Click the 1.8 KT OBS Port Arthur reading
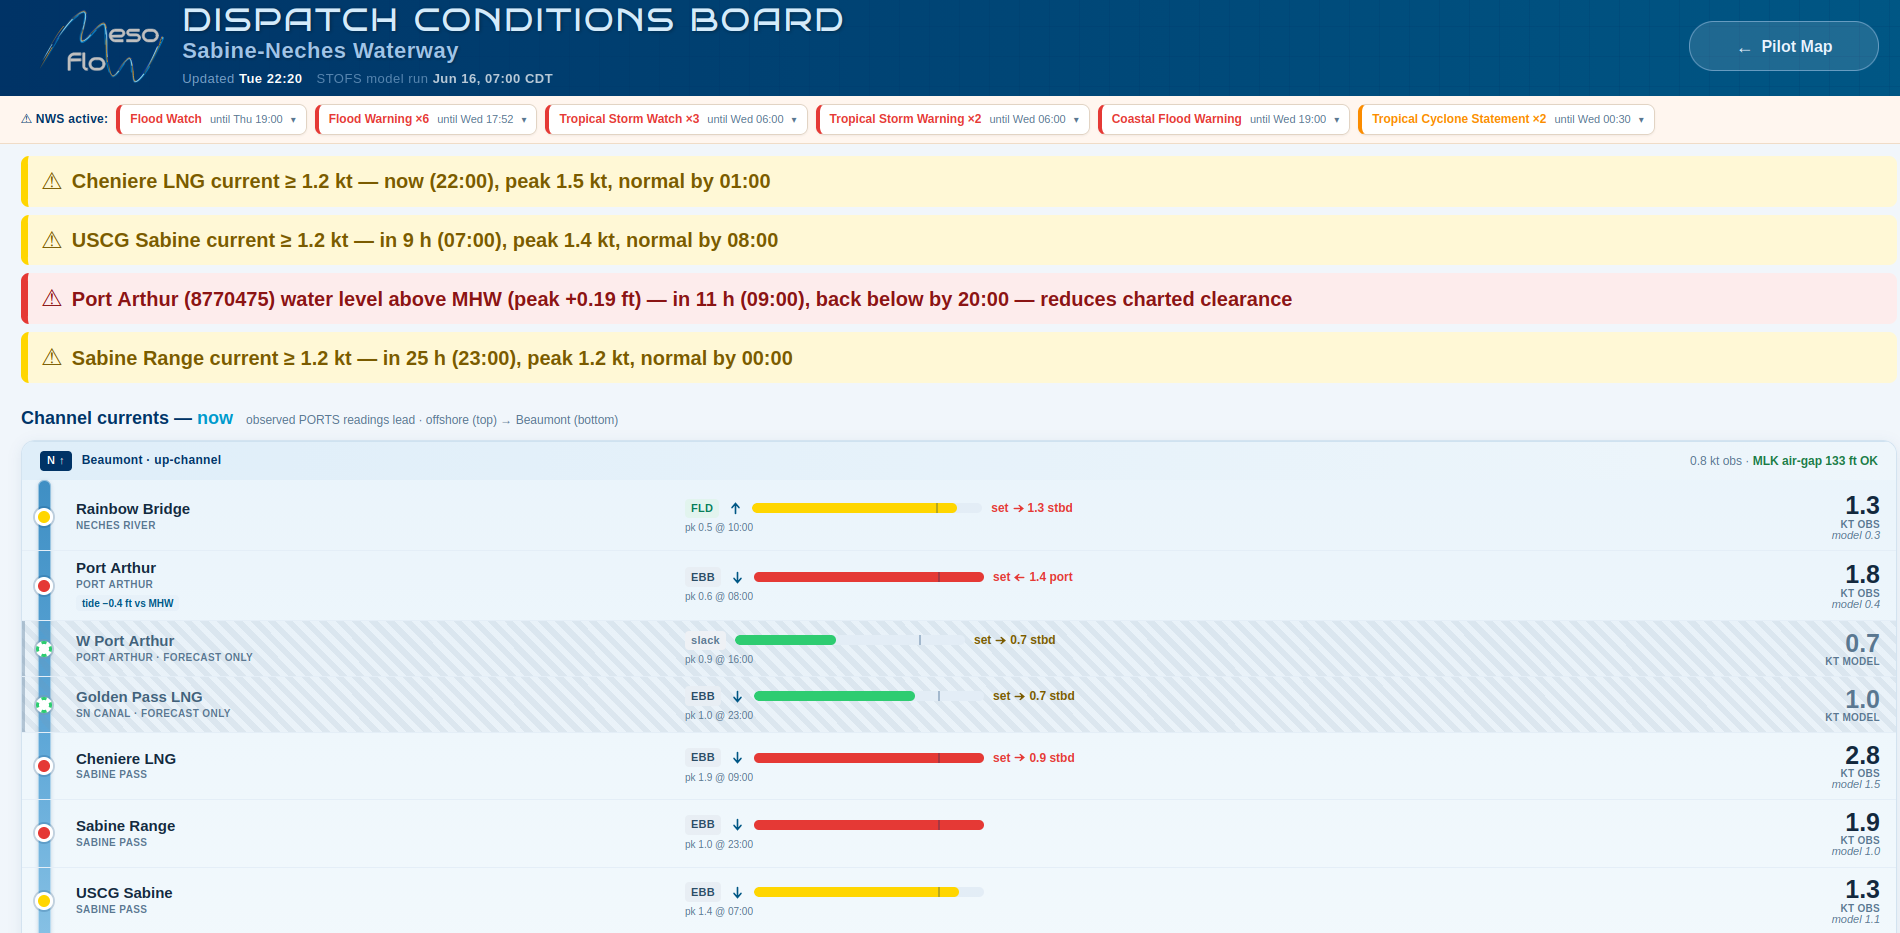 click(x=1861, y=580)
